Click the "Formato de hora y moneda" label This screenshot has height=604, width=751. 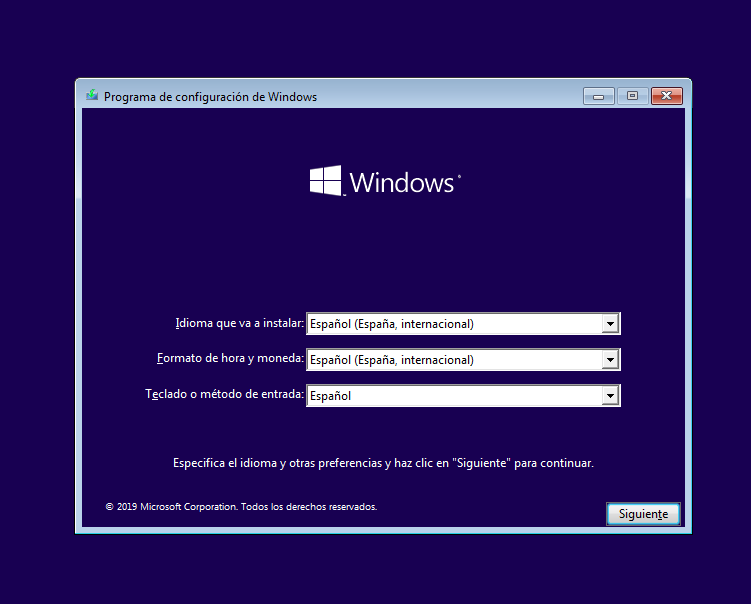230,359
